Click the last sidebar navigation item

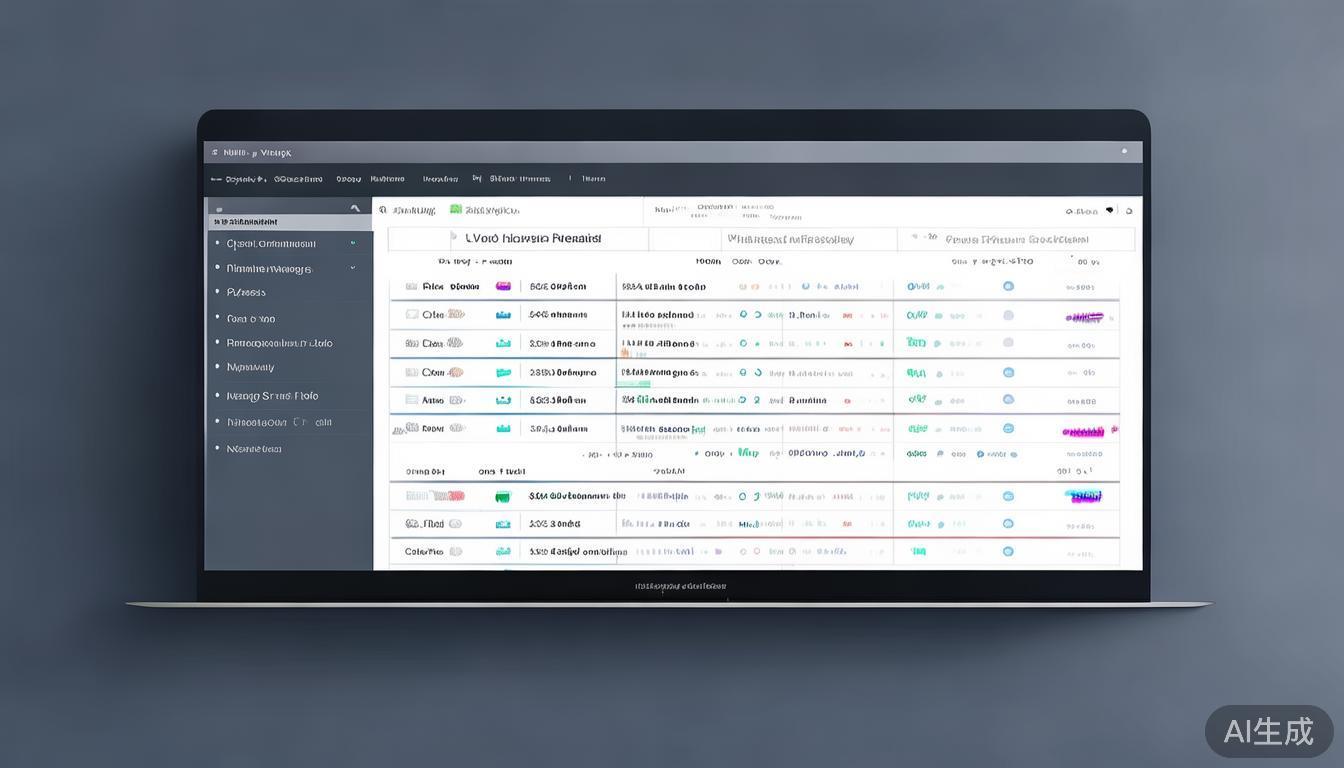click(x=253, y=449)
